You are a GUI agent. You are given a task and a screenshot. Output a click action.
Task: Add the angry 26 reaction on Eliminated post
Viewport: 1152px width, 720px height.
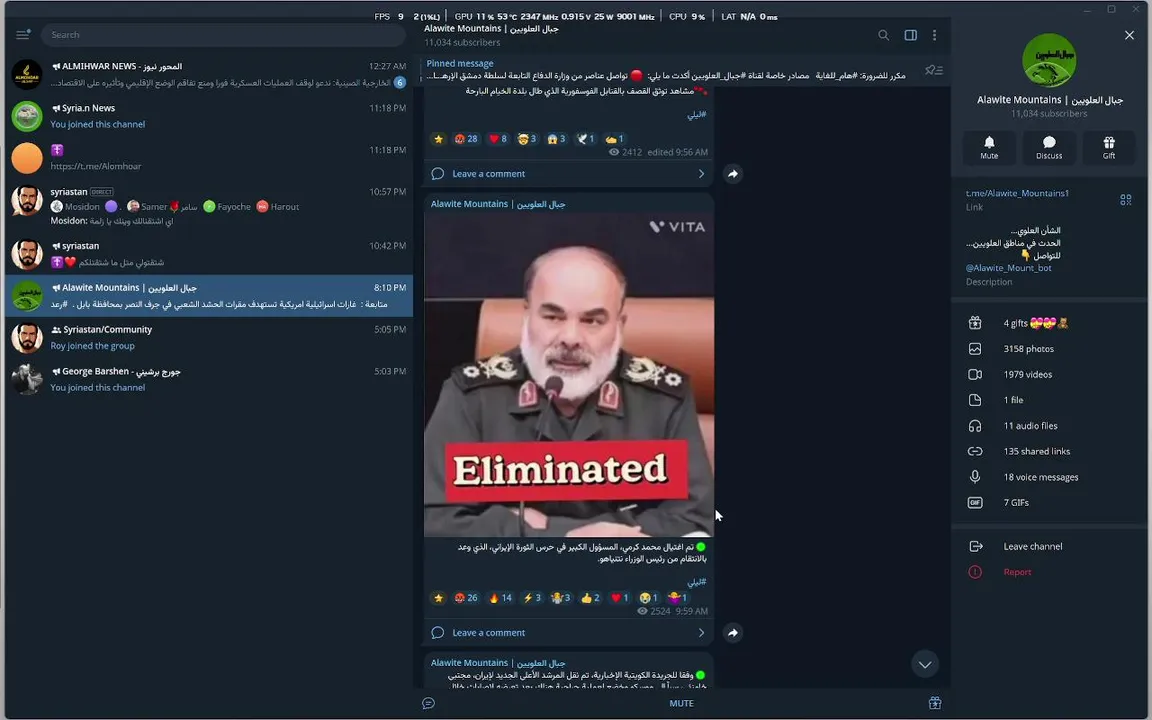click(466, 598)
